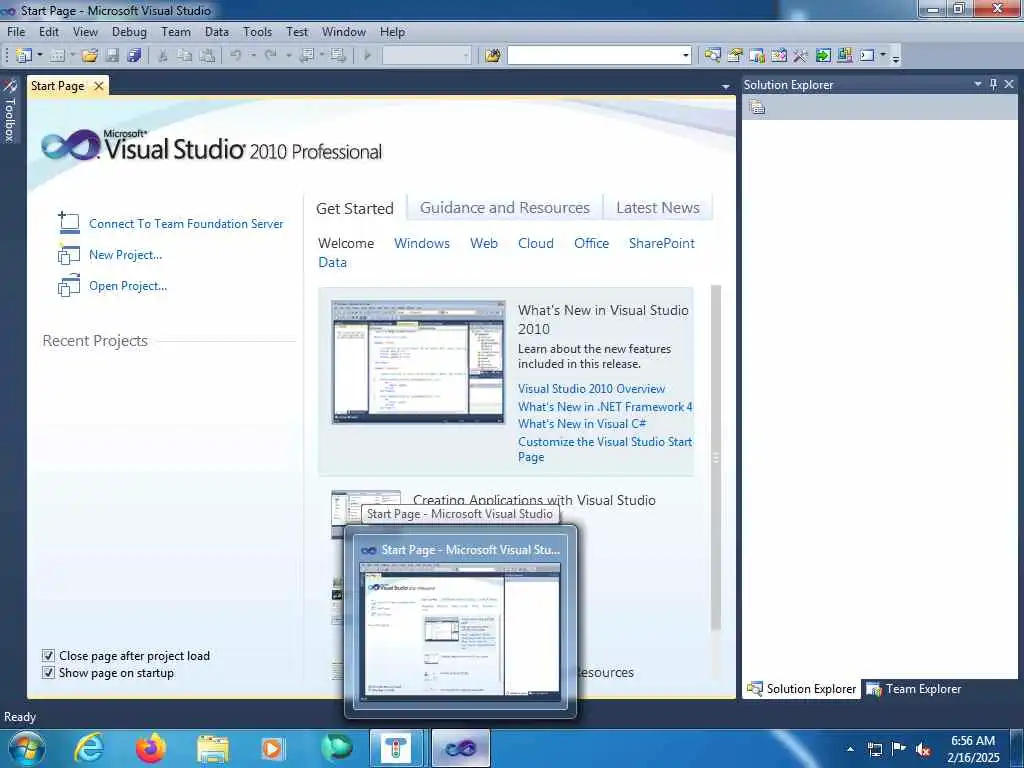Image resolution: width=1024 pixels, height=768 pixels.
Task: Pin the Solution Explorer auto-hide icon
Action: 993,84
